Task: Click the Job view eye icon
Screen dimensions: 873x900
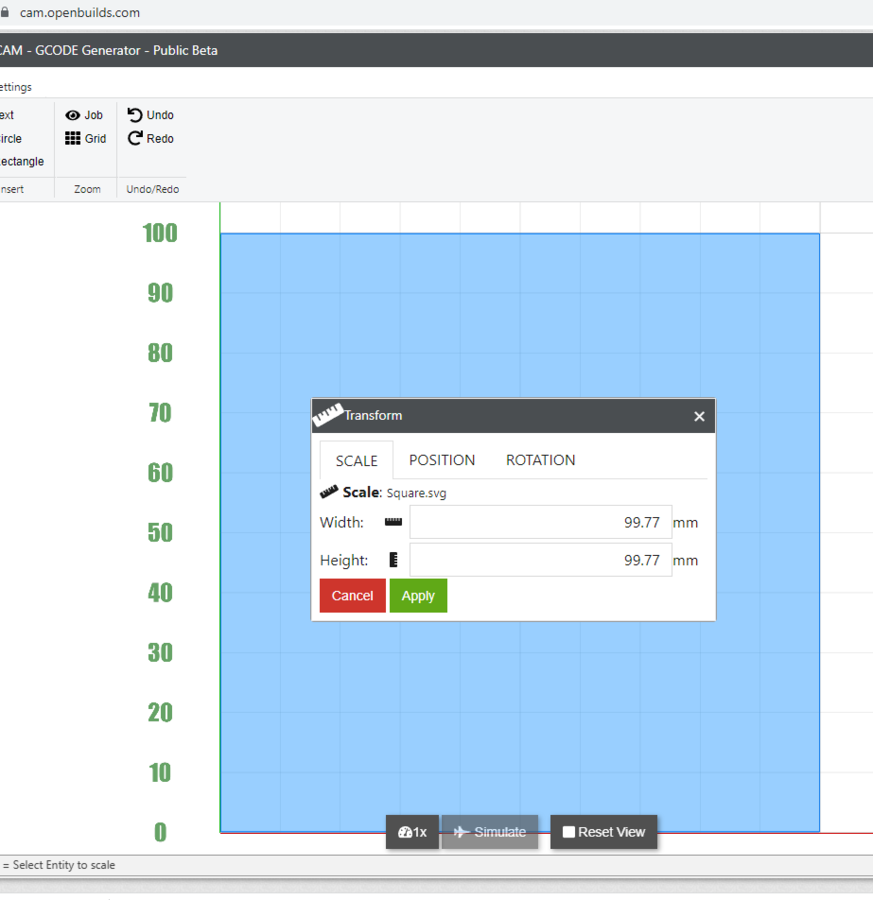Action: point(73,115)
